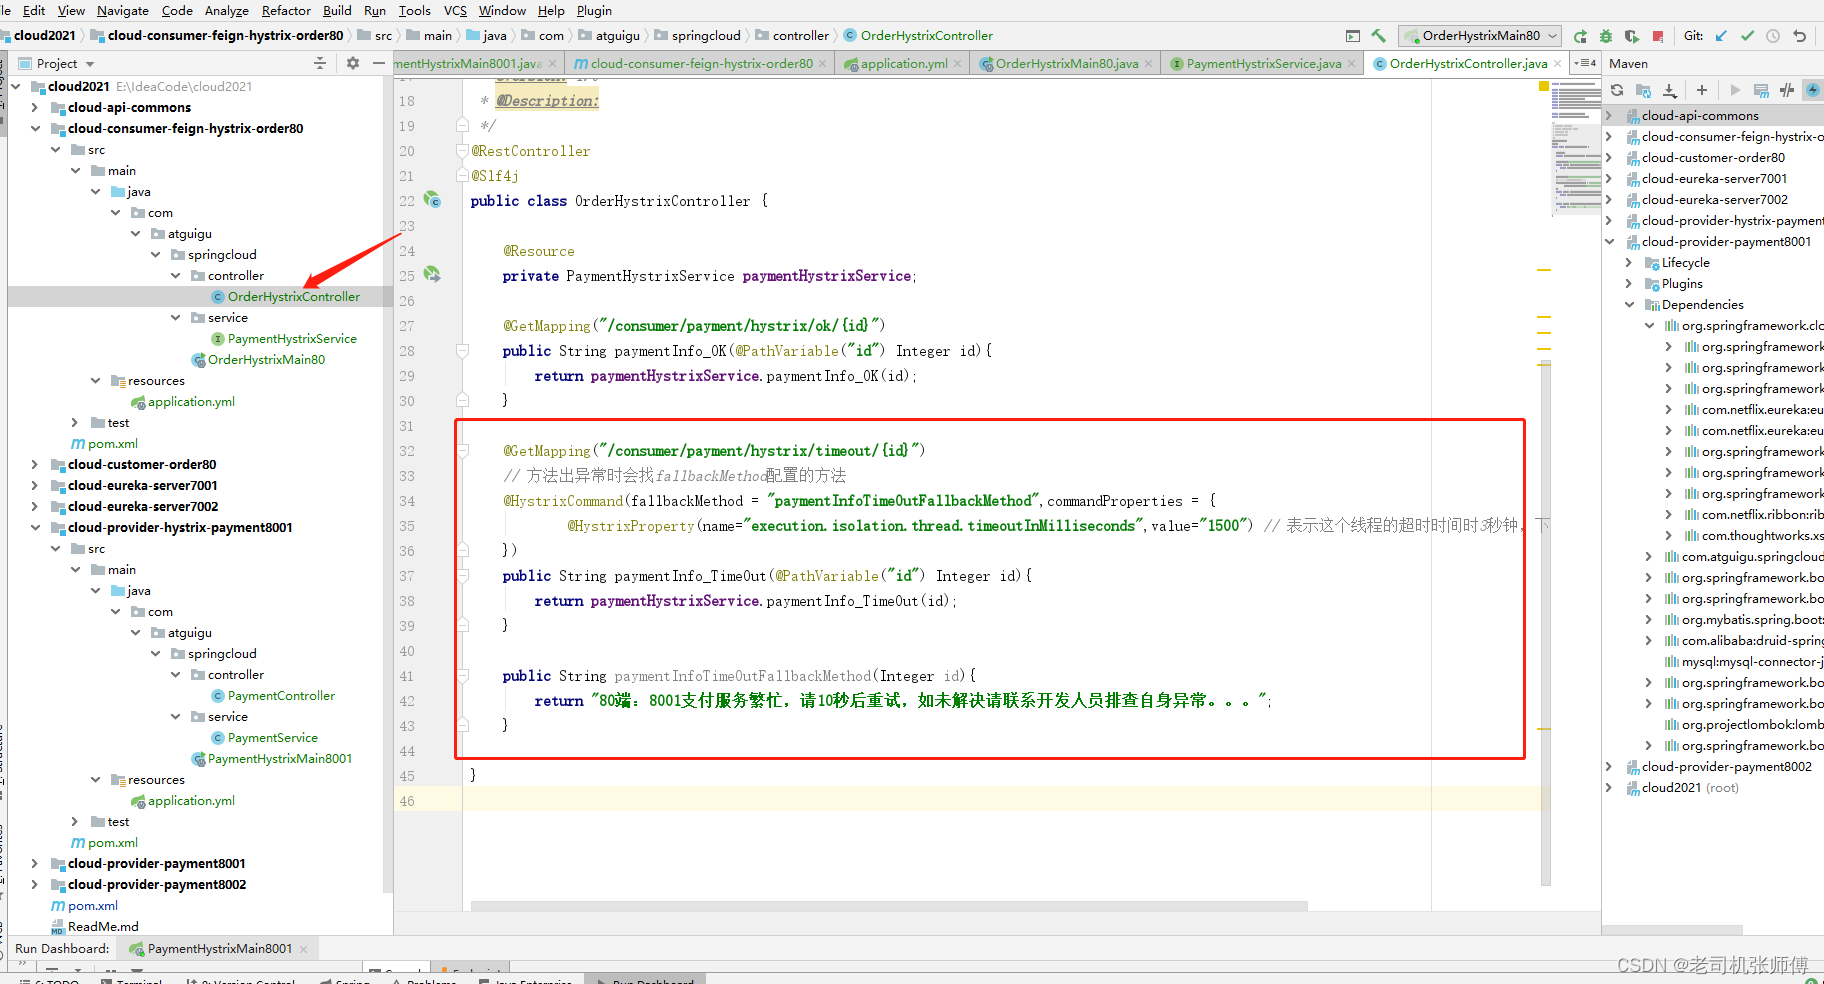Add a Maven project with the plus icon
Viewport: 1824px width, 984px height.
pyautogui.click(x=1702, y=90)
